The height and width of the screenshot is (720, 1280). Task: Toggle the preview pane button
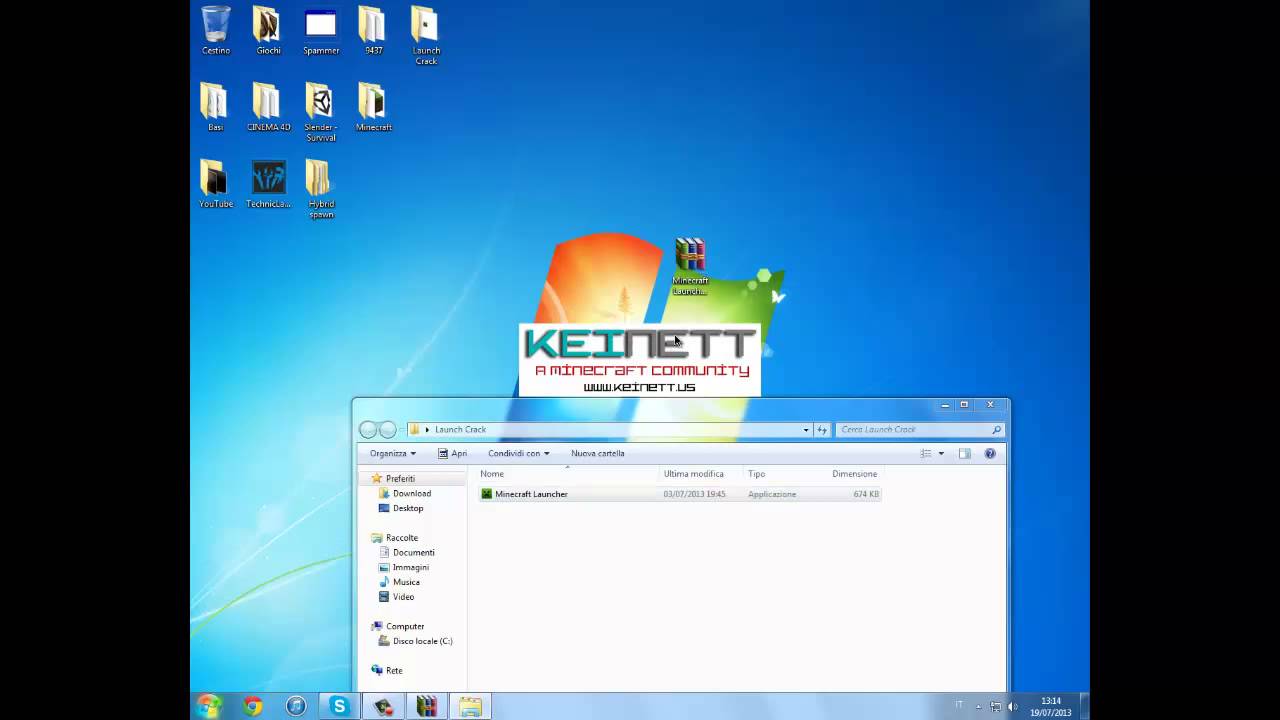pos(965,454)
